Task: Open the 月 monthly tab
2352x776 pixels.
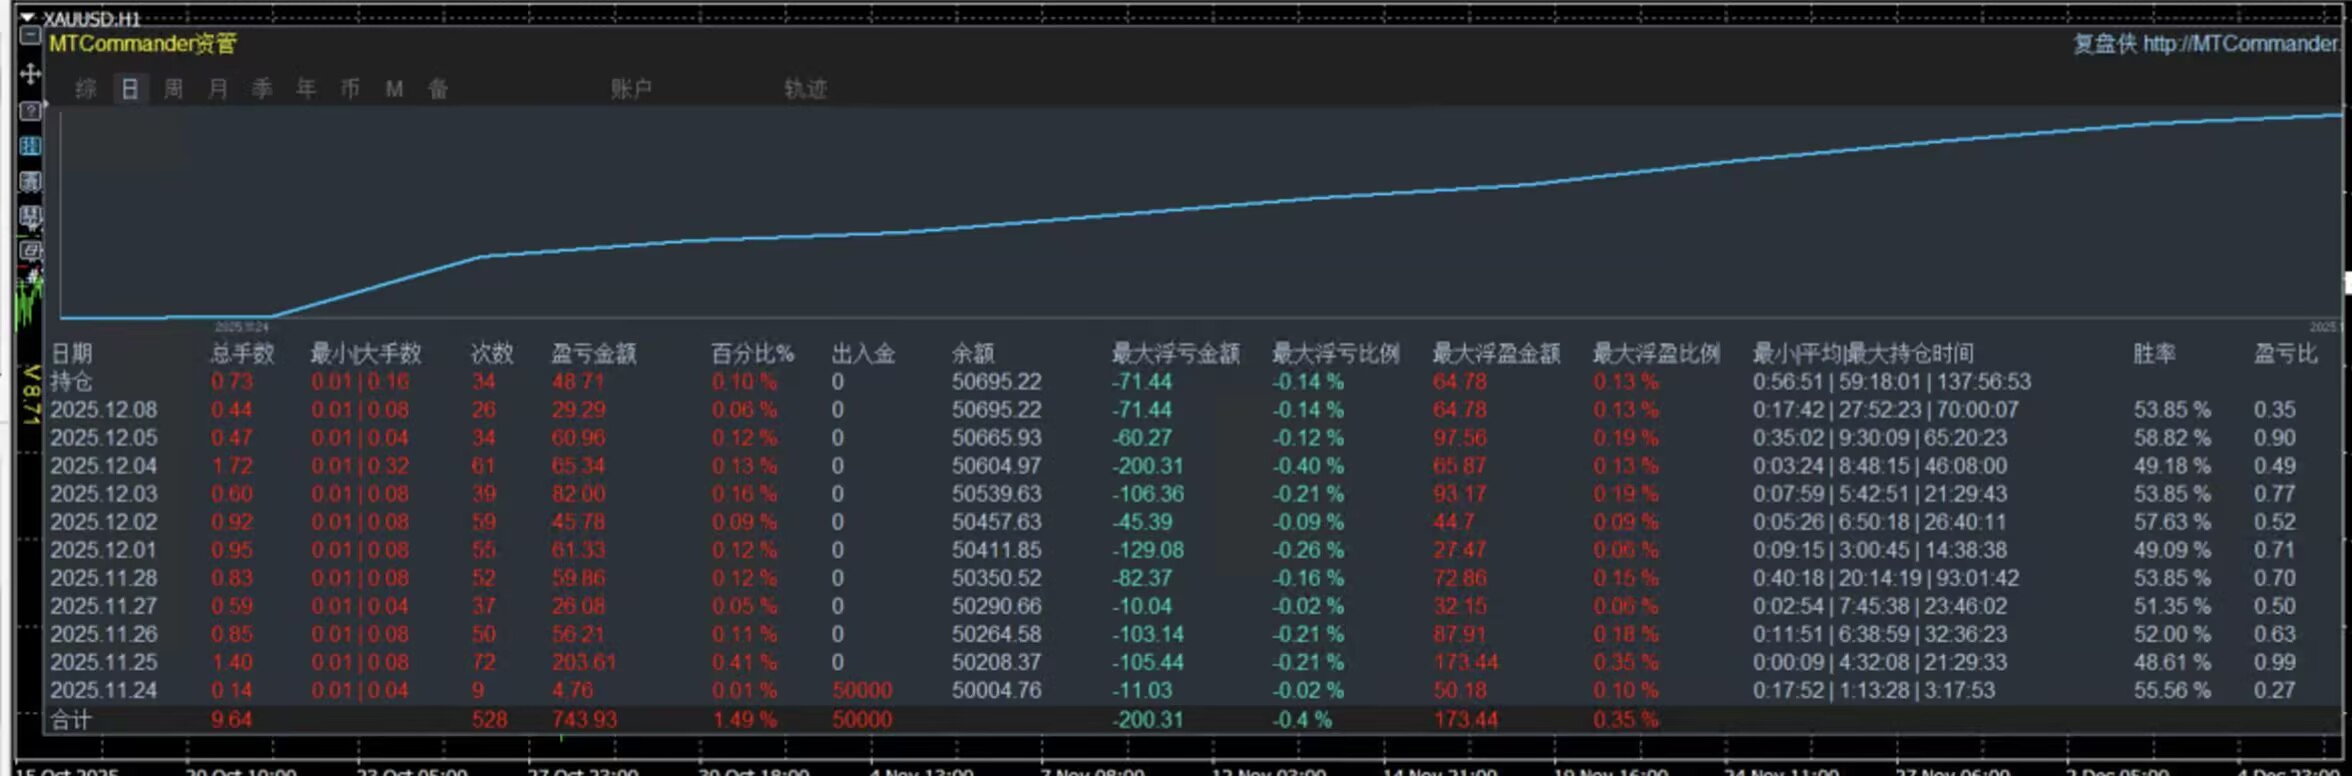Action: pyautogui.click(x=218, y=89)
